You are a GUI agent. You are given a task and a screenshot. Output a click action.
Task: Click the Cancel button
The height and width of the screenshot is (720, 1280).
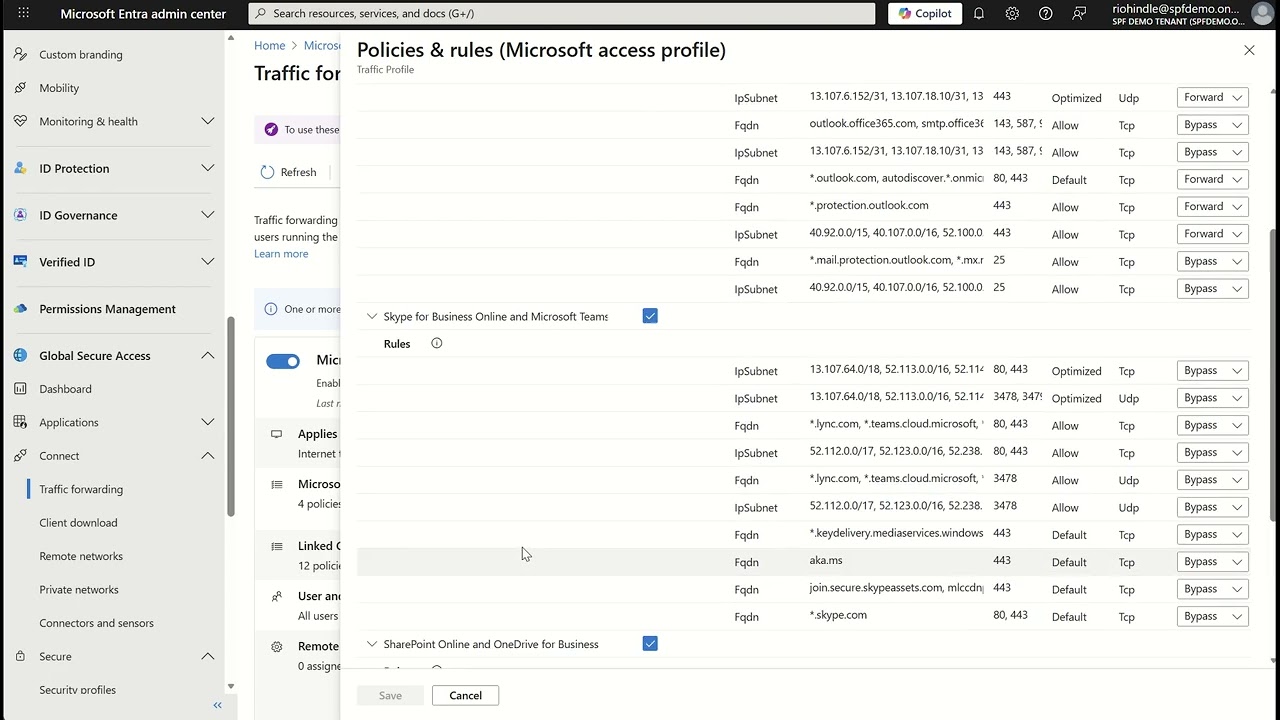[x=465, y=695]
